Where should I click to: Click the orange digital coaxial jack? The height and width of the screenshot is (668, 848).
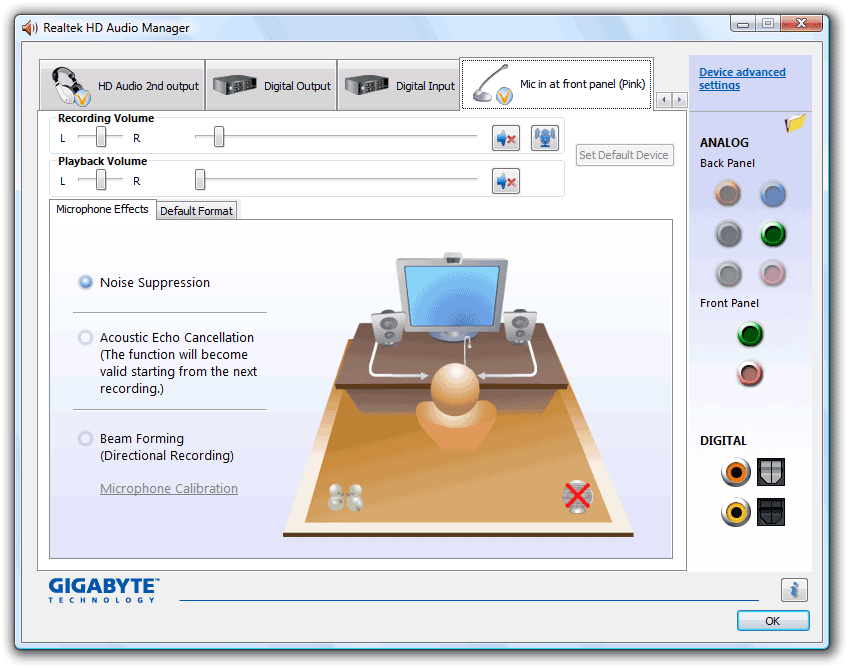click(736, 472)
